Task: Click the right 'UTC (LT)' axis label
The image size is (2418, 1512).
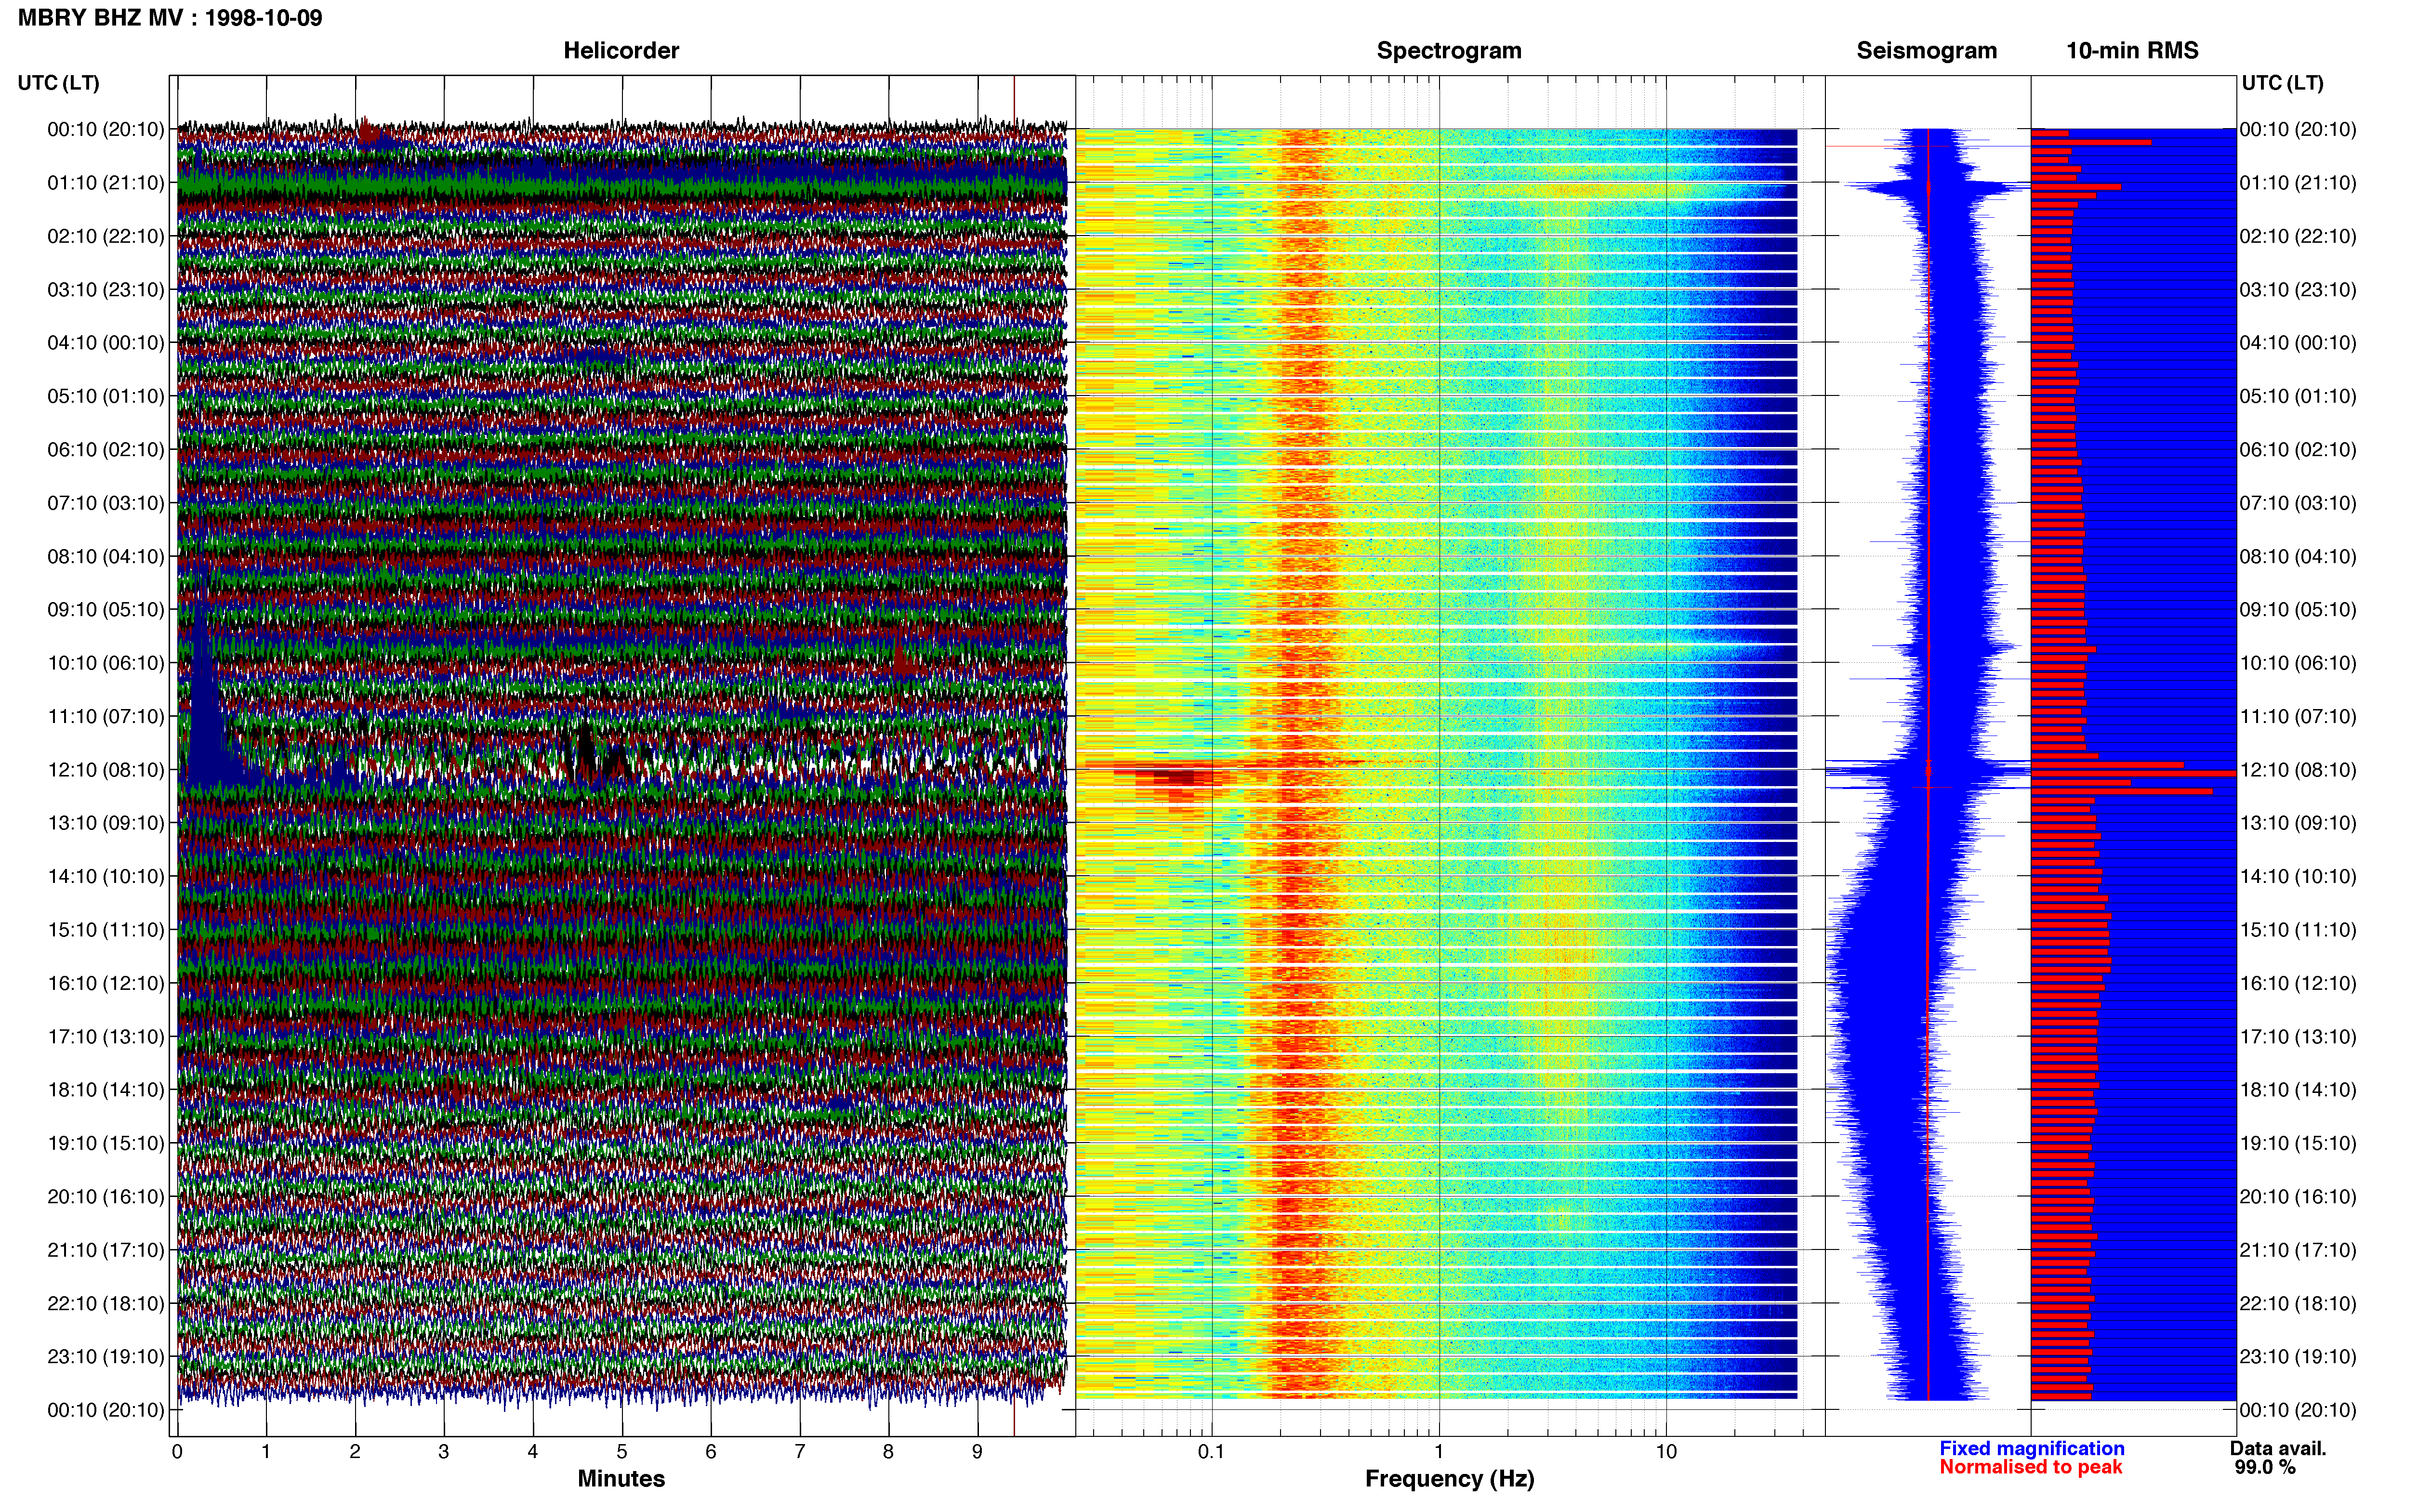Action: (2283, 83)
